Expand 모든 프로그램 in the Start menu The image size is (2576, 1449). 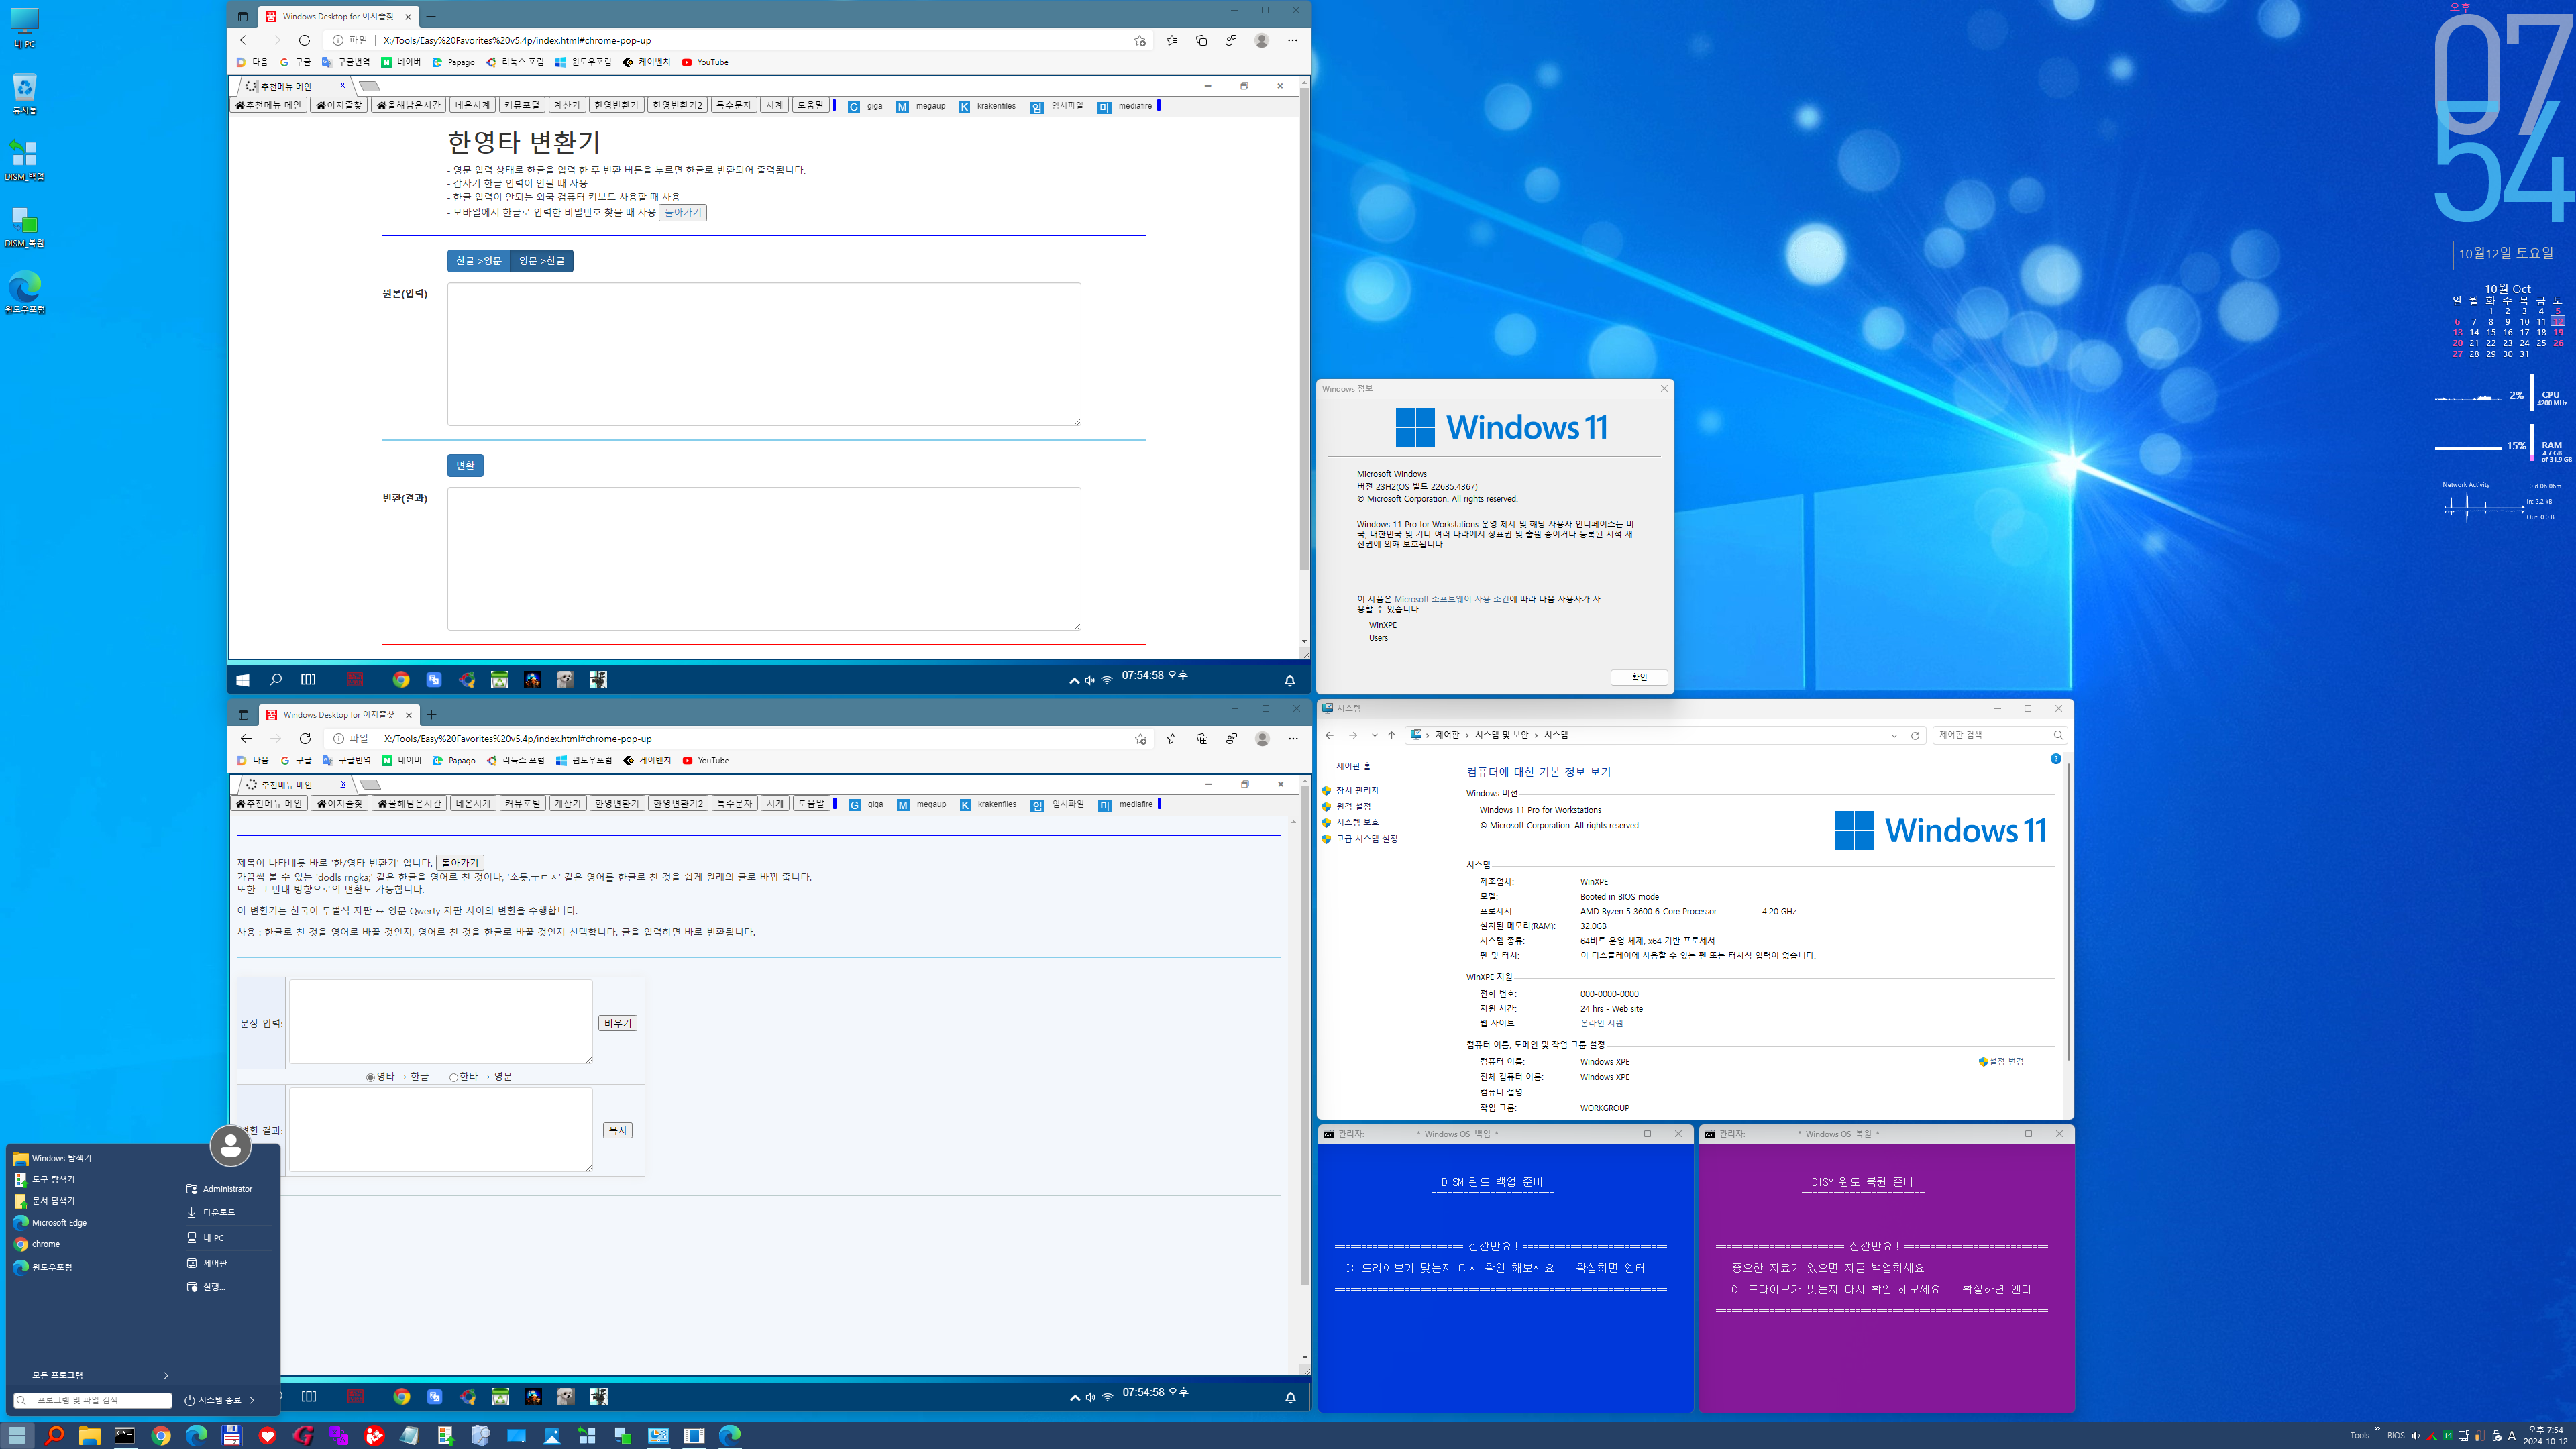pos(92,1375)
